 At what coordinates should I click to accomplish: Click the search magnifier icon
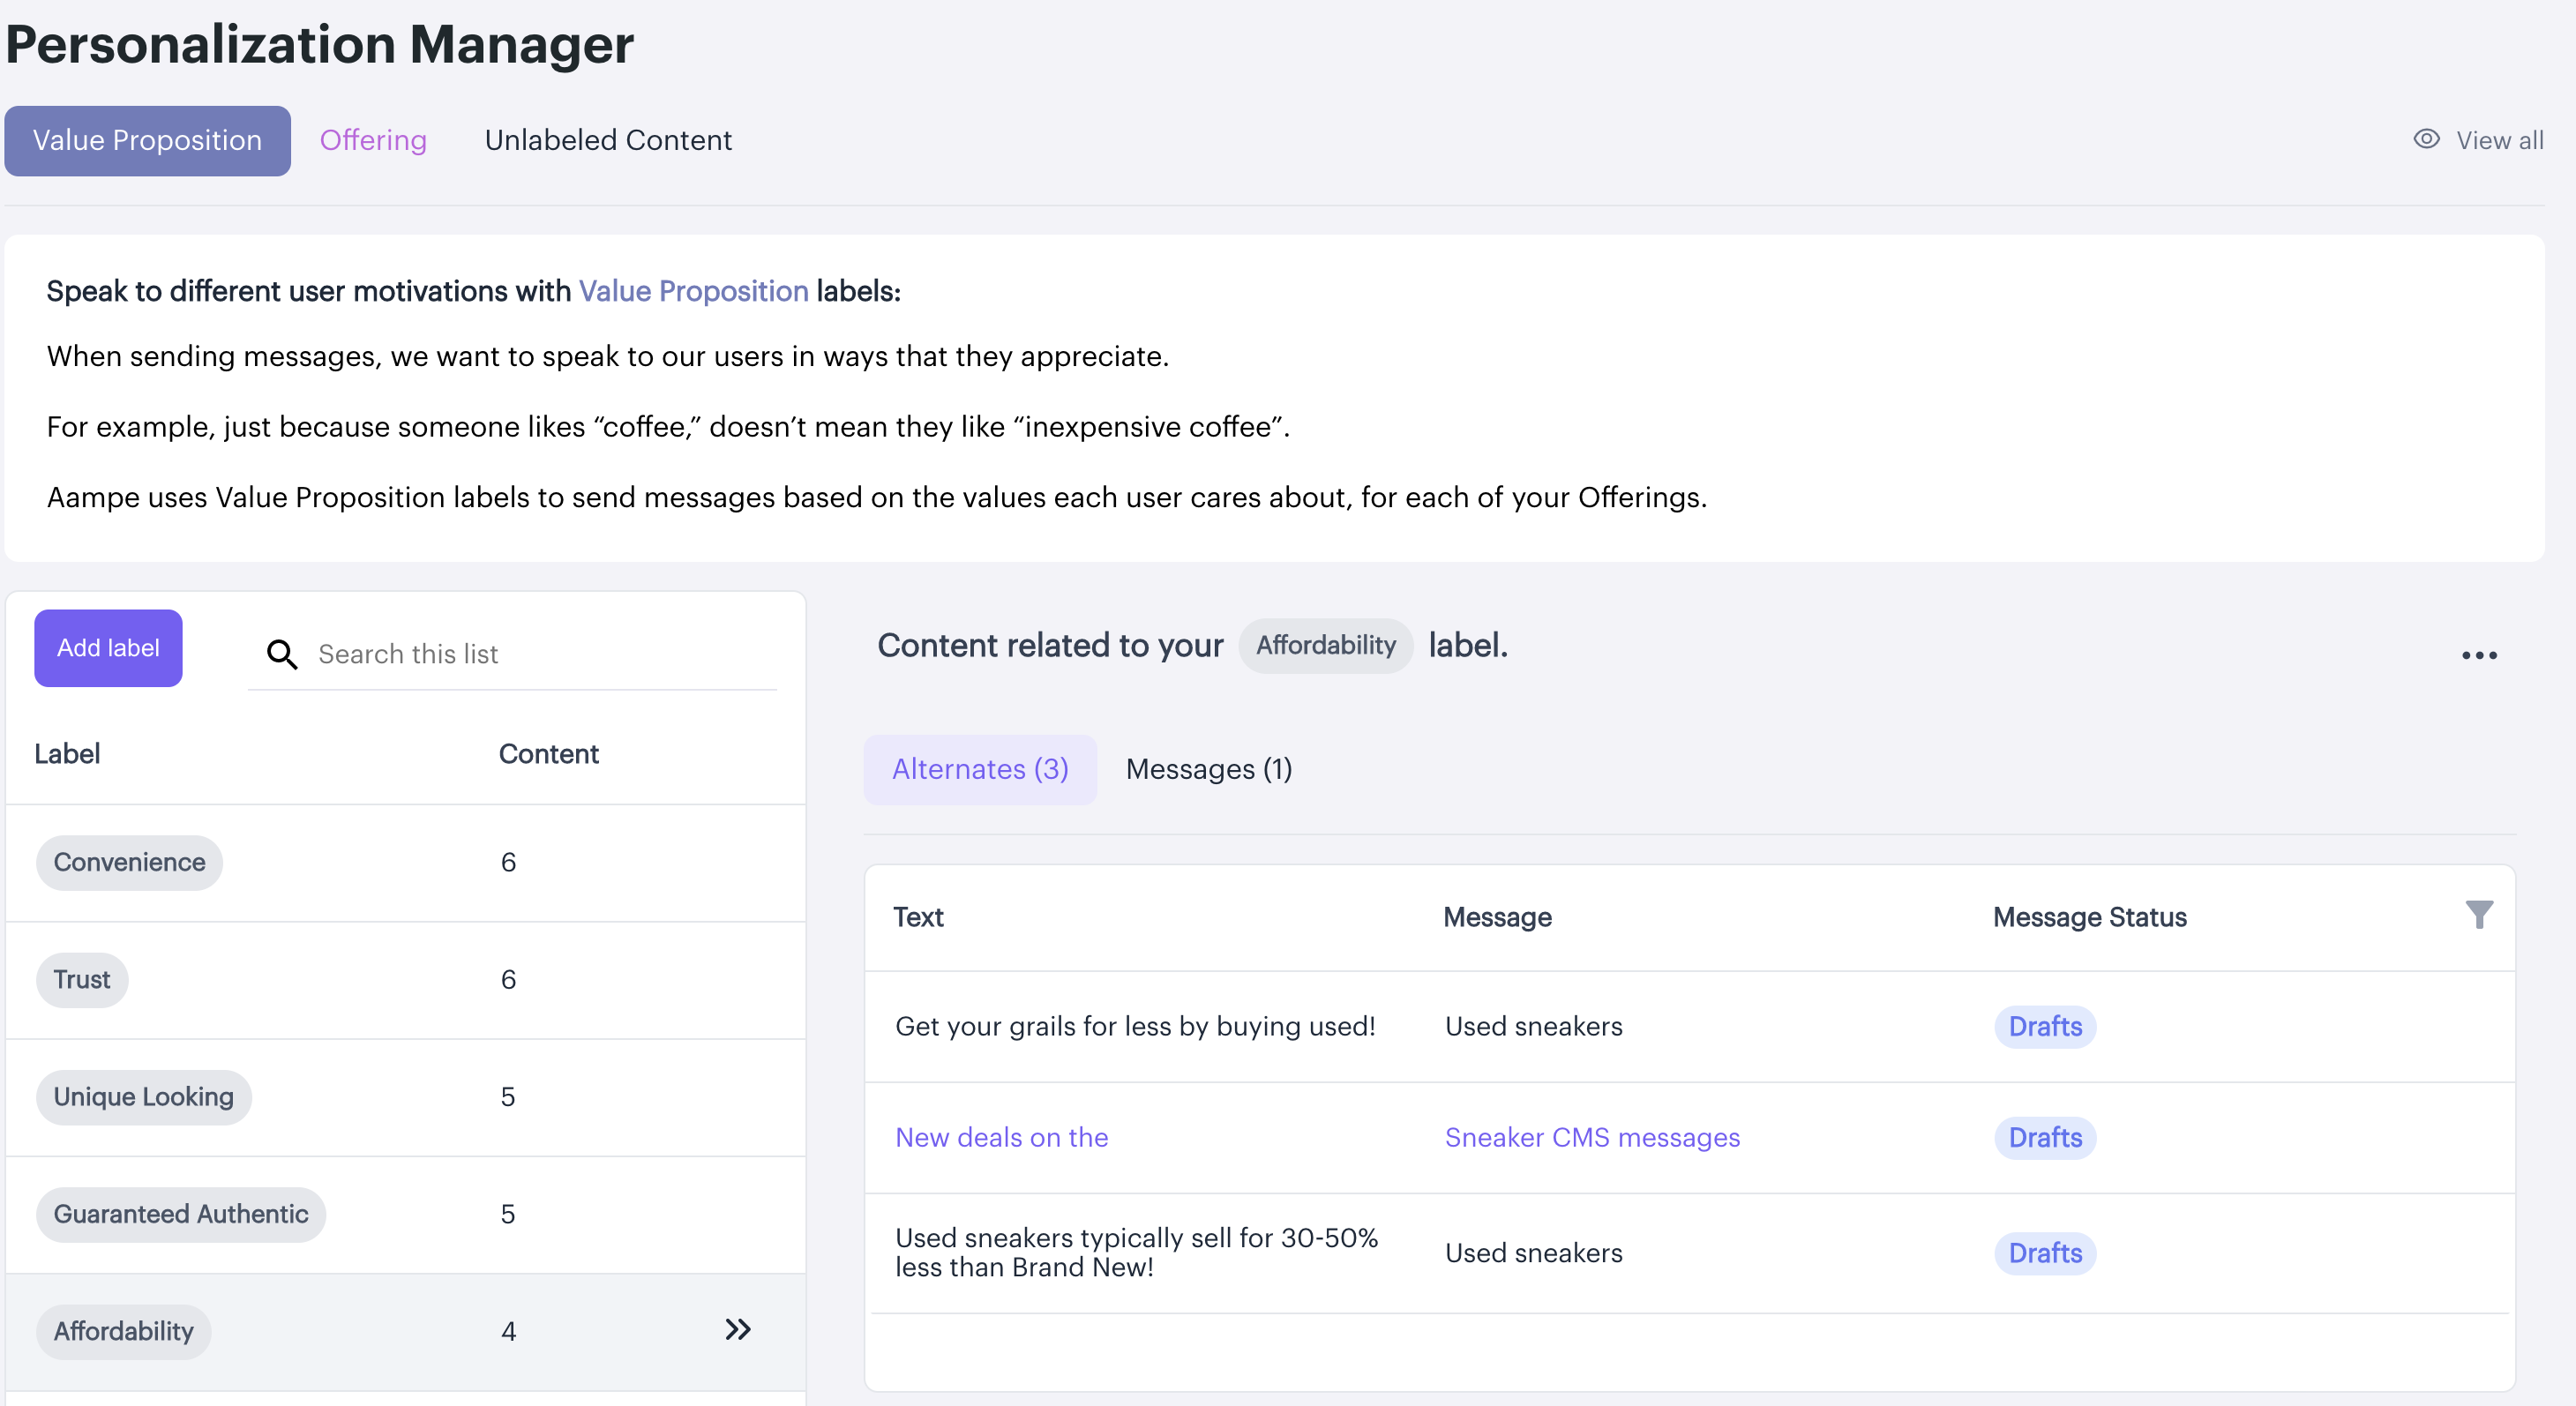pyautogui.click(x=282, y=654)
